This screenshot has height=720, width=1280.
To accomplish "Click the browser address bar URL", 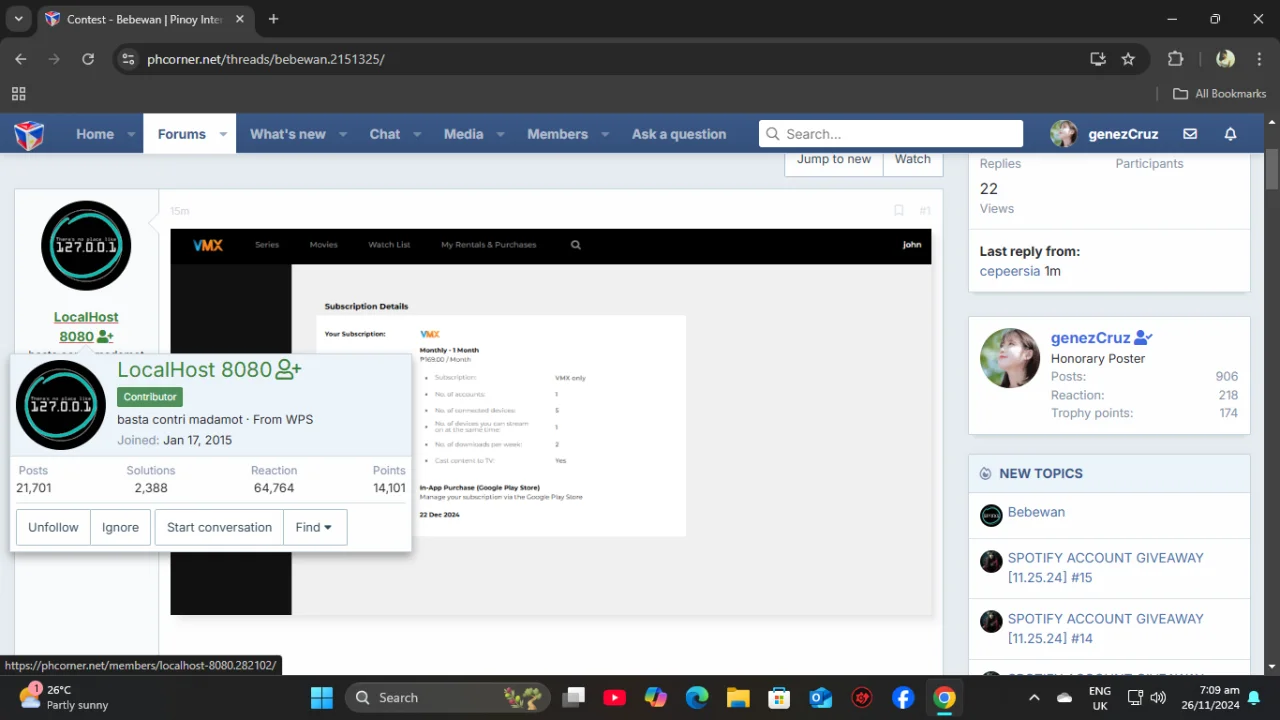I will pyautogui.click(x=266, y=59).
